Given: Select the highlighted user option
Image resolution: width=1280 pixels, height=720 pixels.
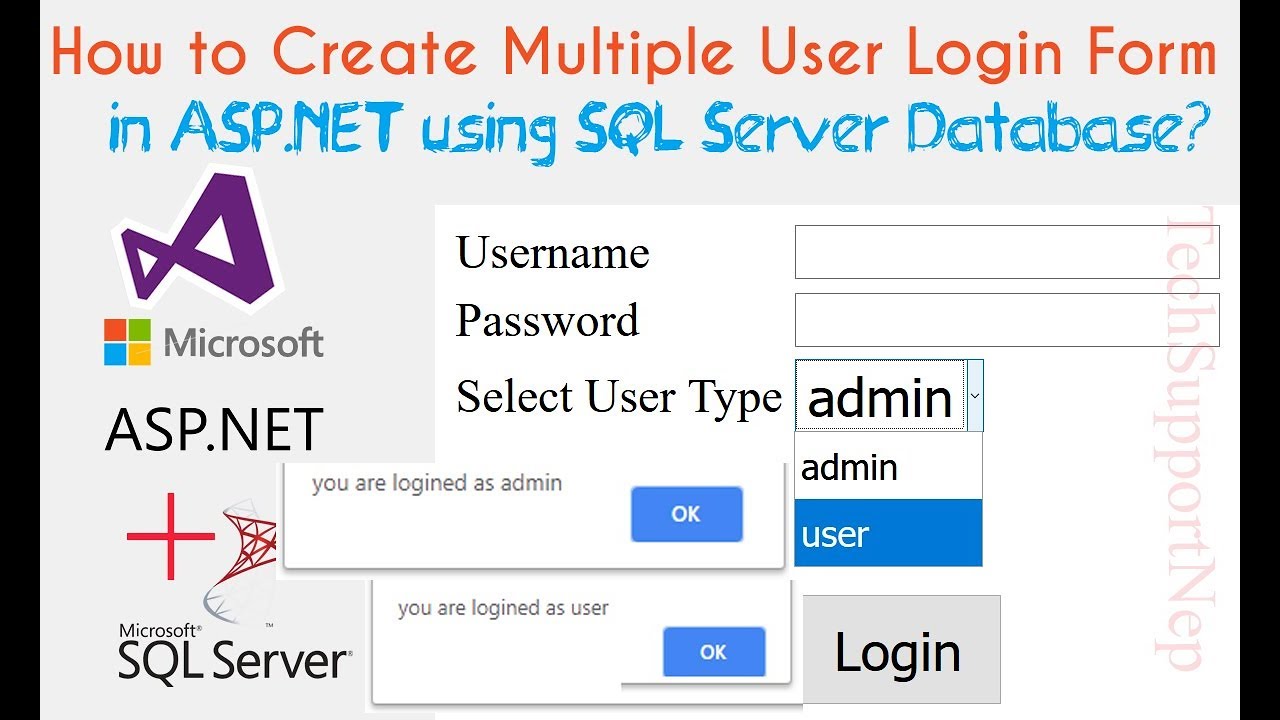Looking at the screenshot, I should (x=888, y=534).
